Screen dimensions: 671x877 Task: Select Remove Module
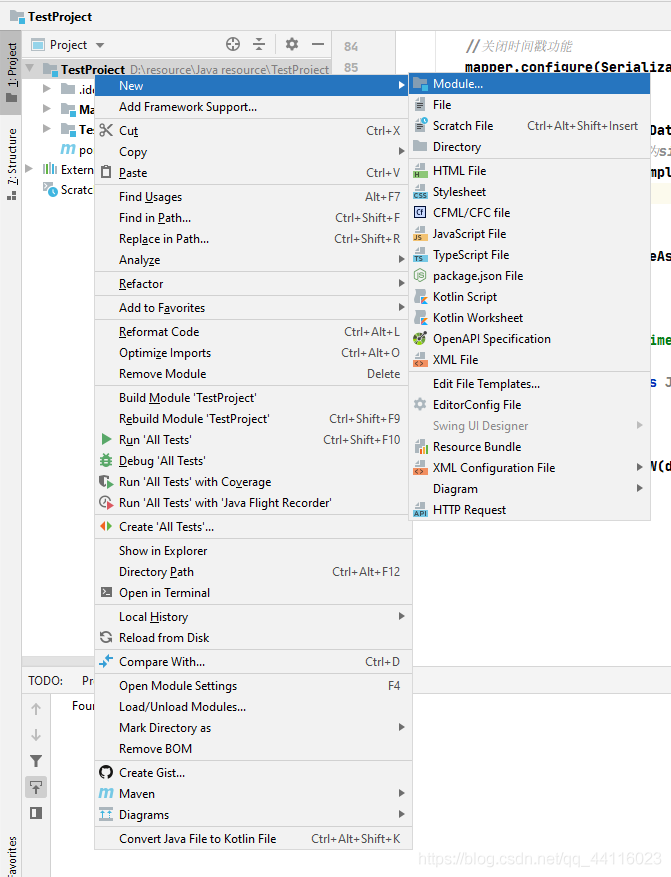point(253,374)
